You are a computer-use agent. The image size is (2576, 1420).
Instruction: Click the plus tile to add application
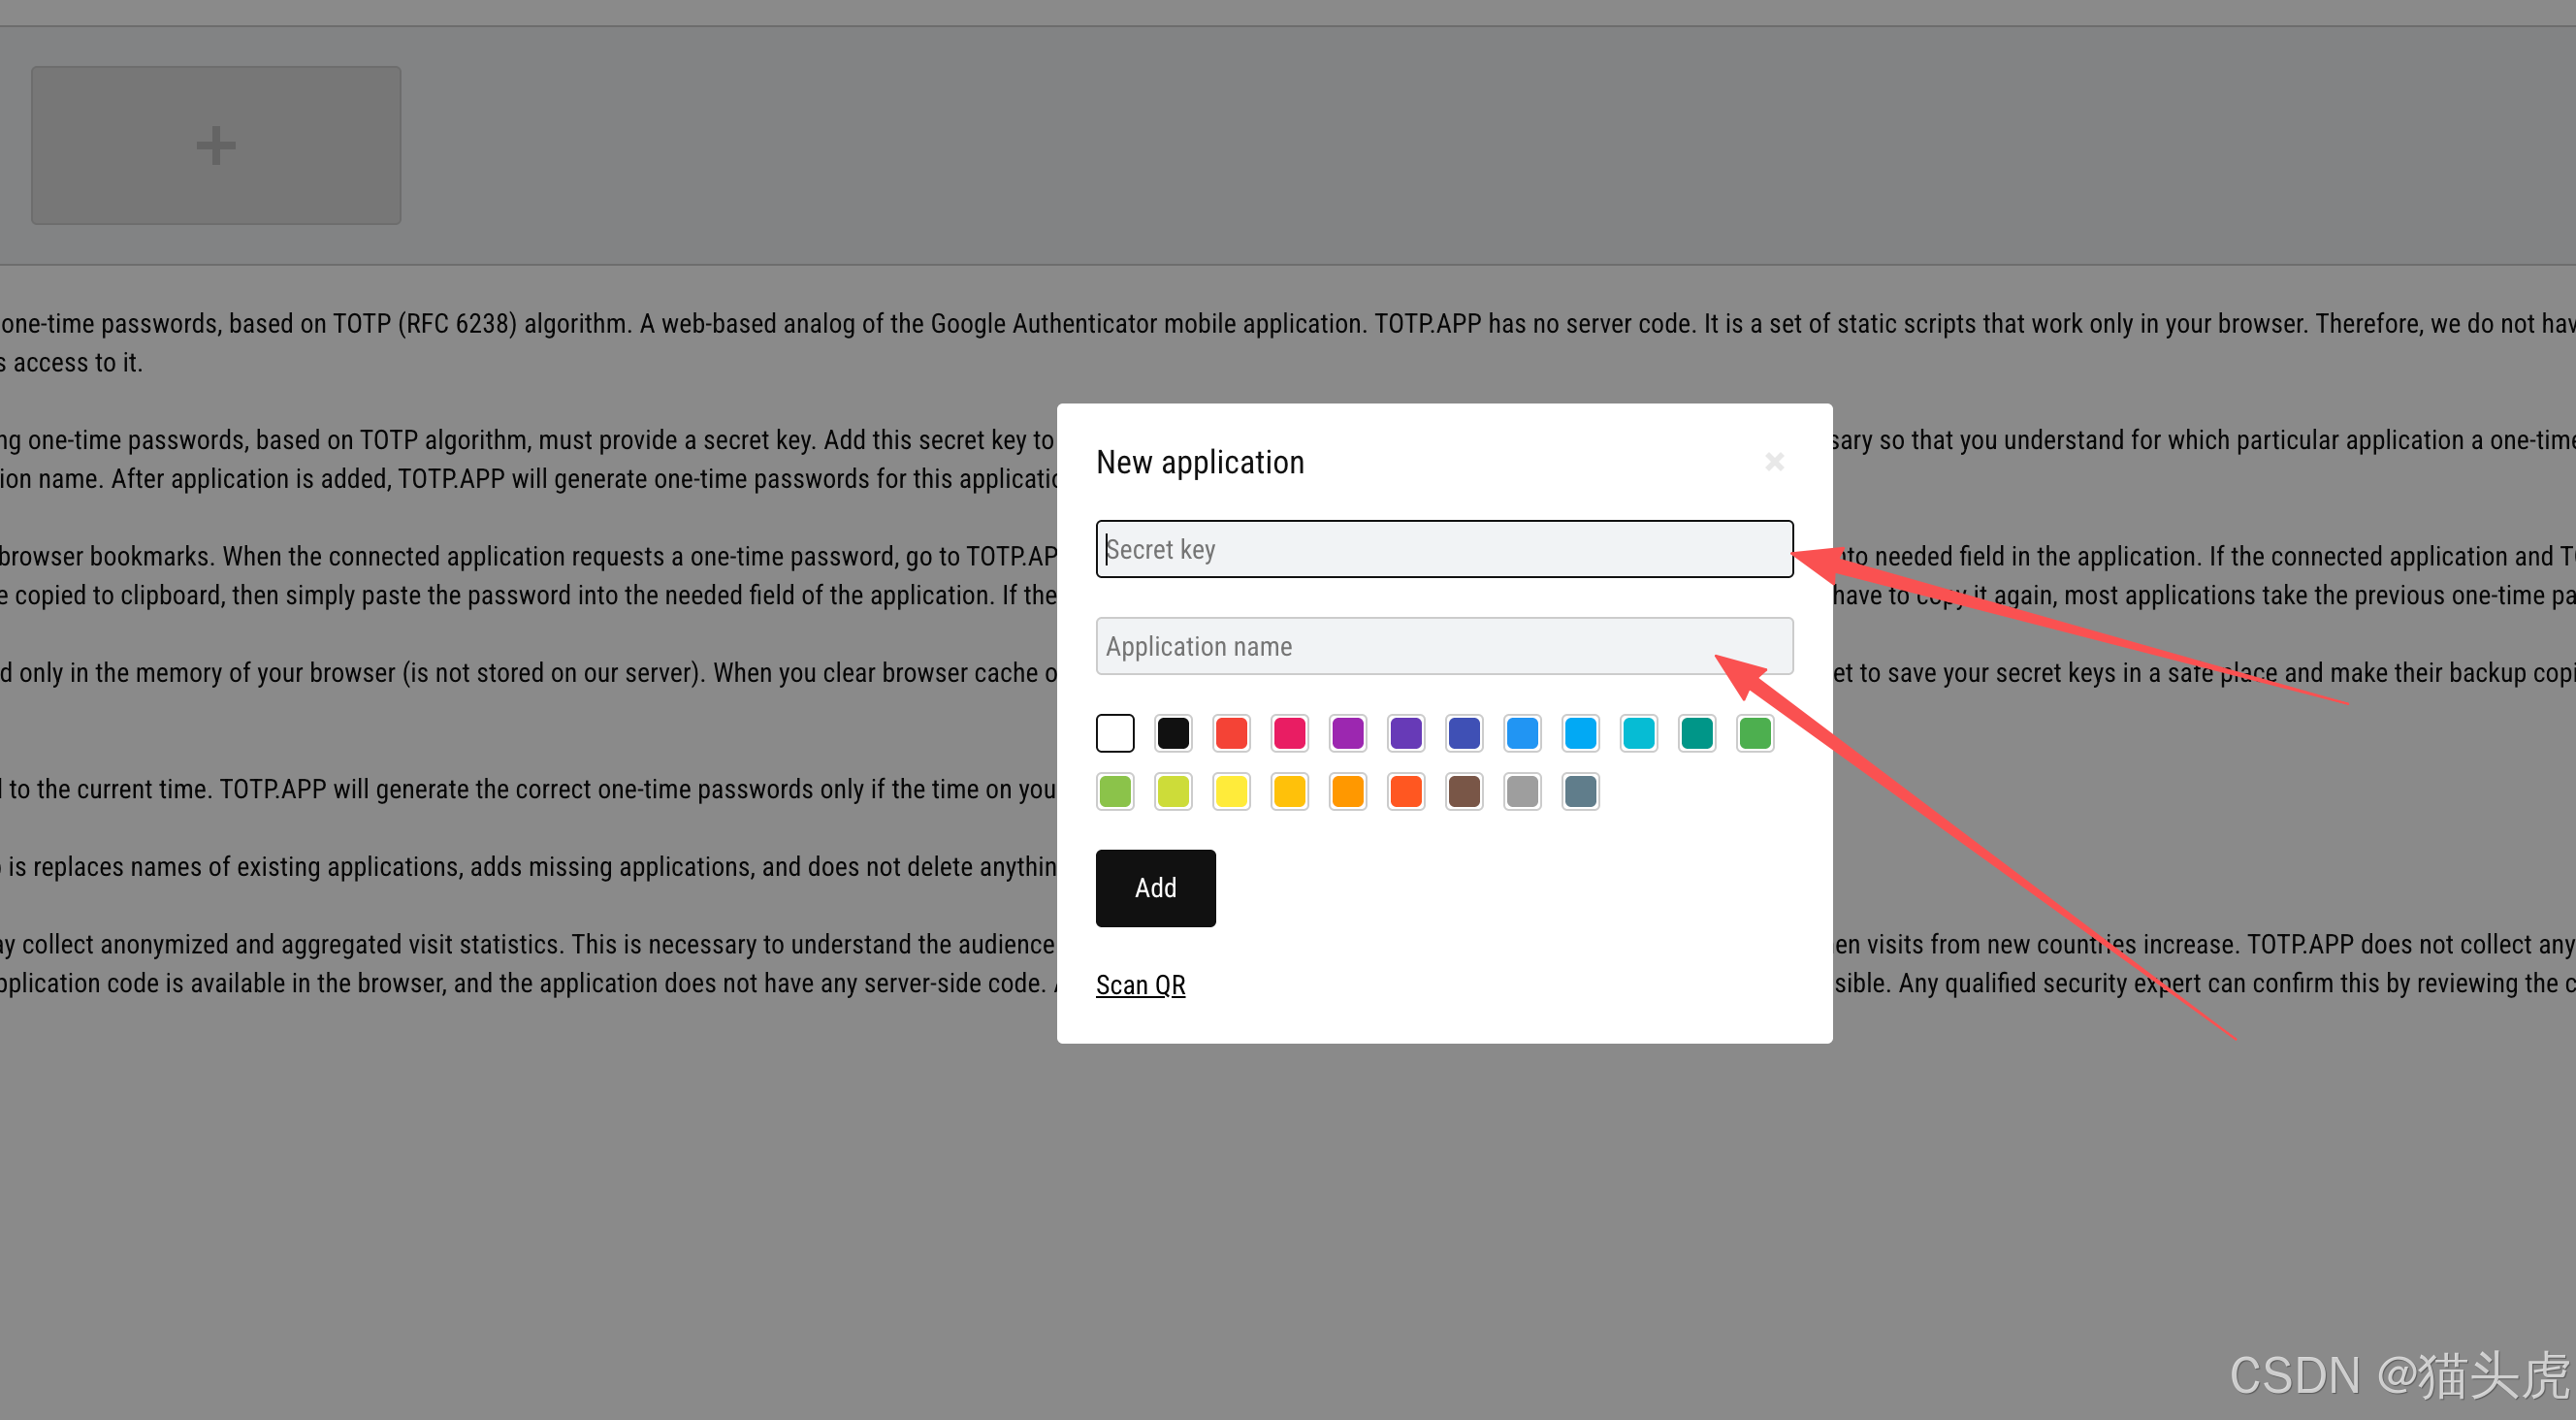[x=215, y=145]
